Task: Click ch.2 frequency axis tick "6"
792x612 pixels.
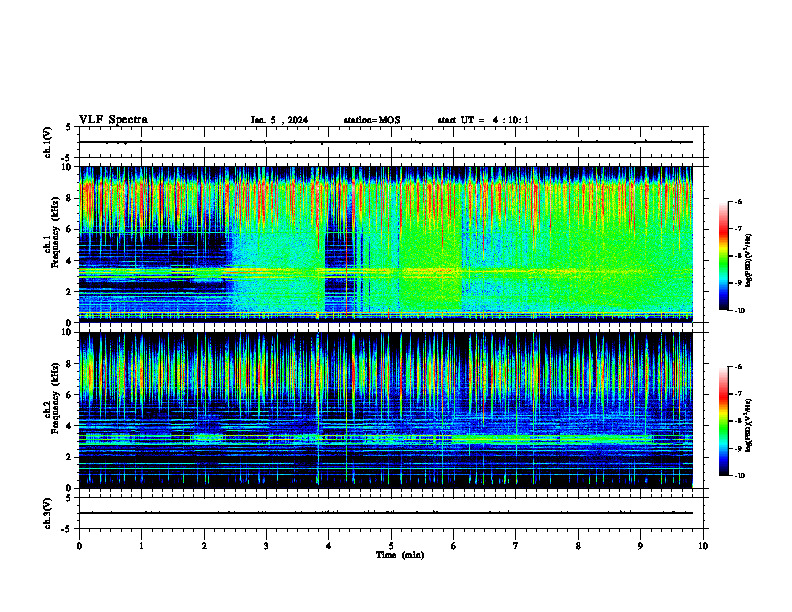Action: click(69, 395)
